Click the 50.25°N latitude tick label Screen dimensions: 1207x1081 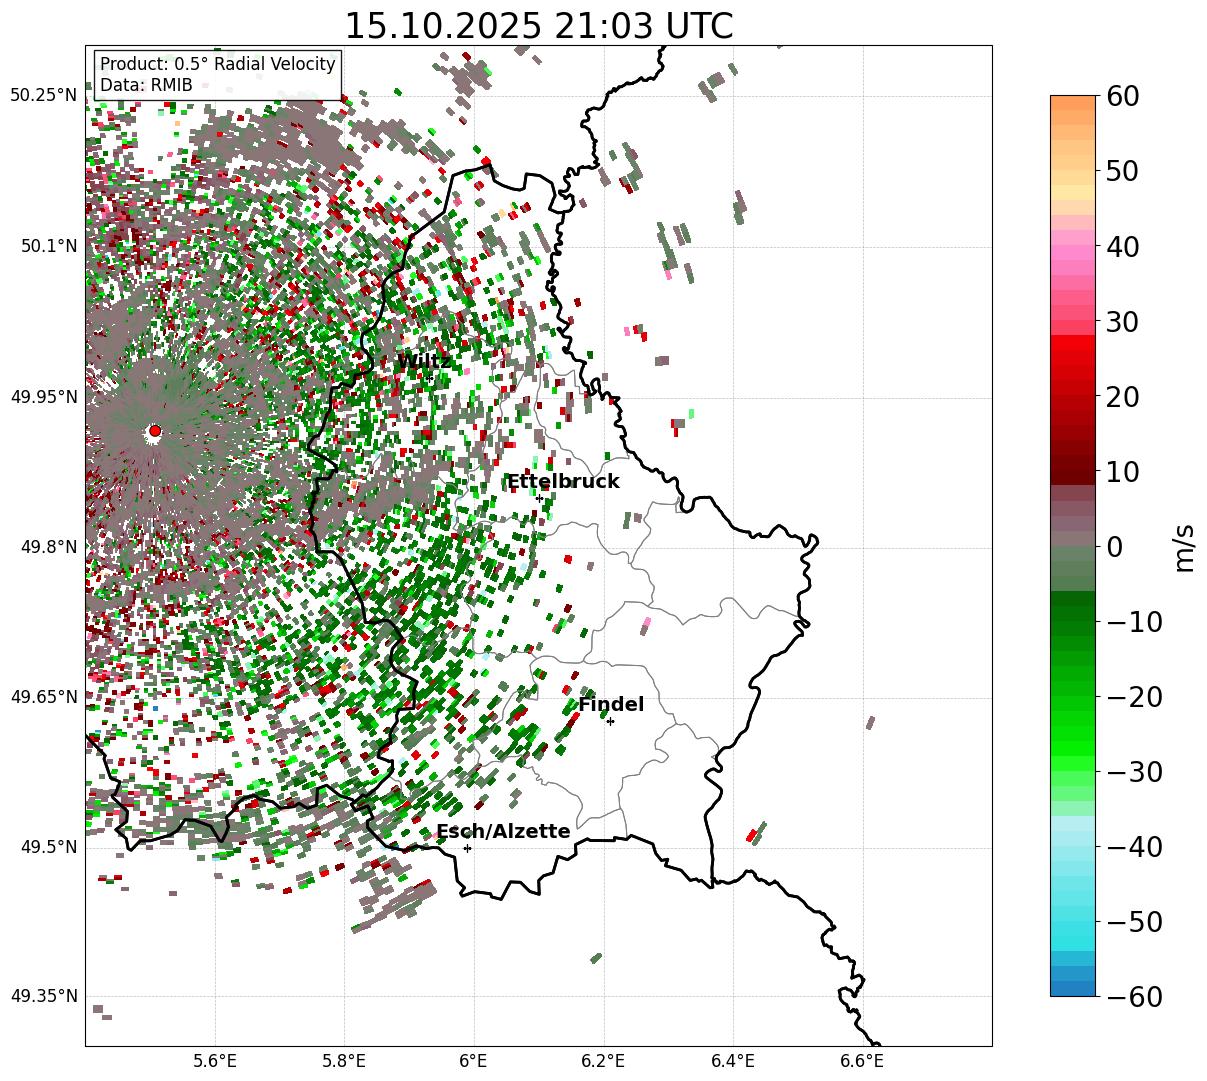(44, 96)
